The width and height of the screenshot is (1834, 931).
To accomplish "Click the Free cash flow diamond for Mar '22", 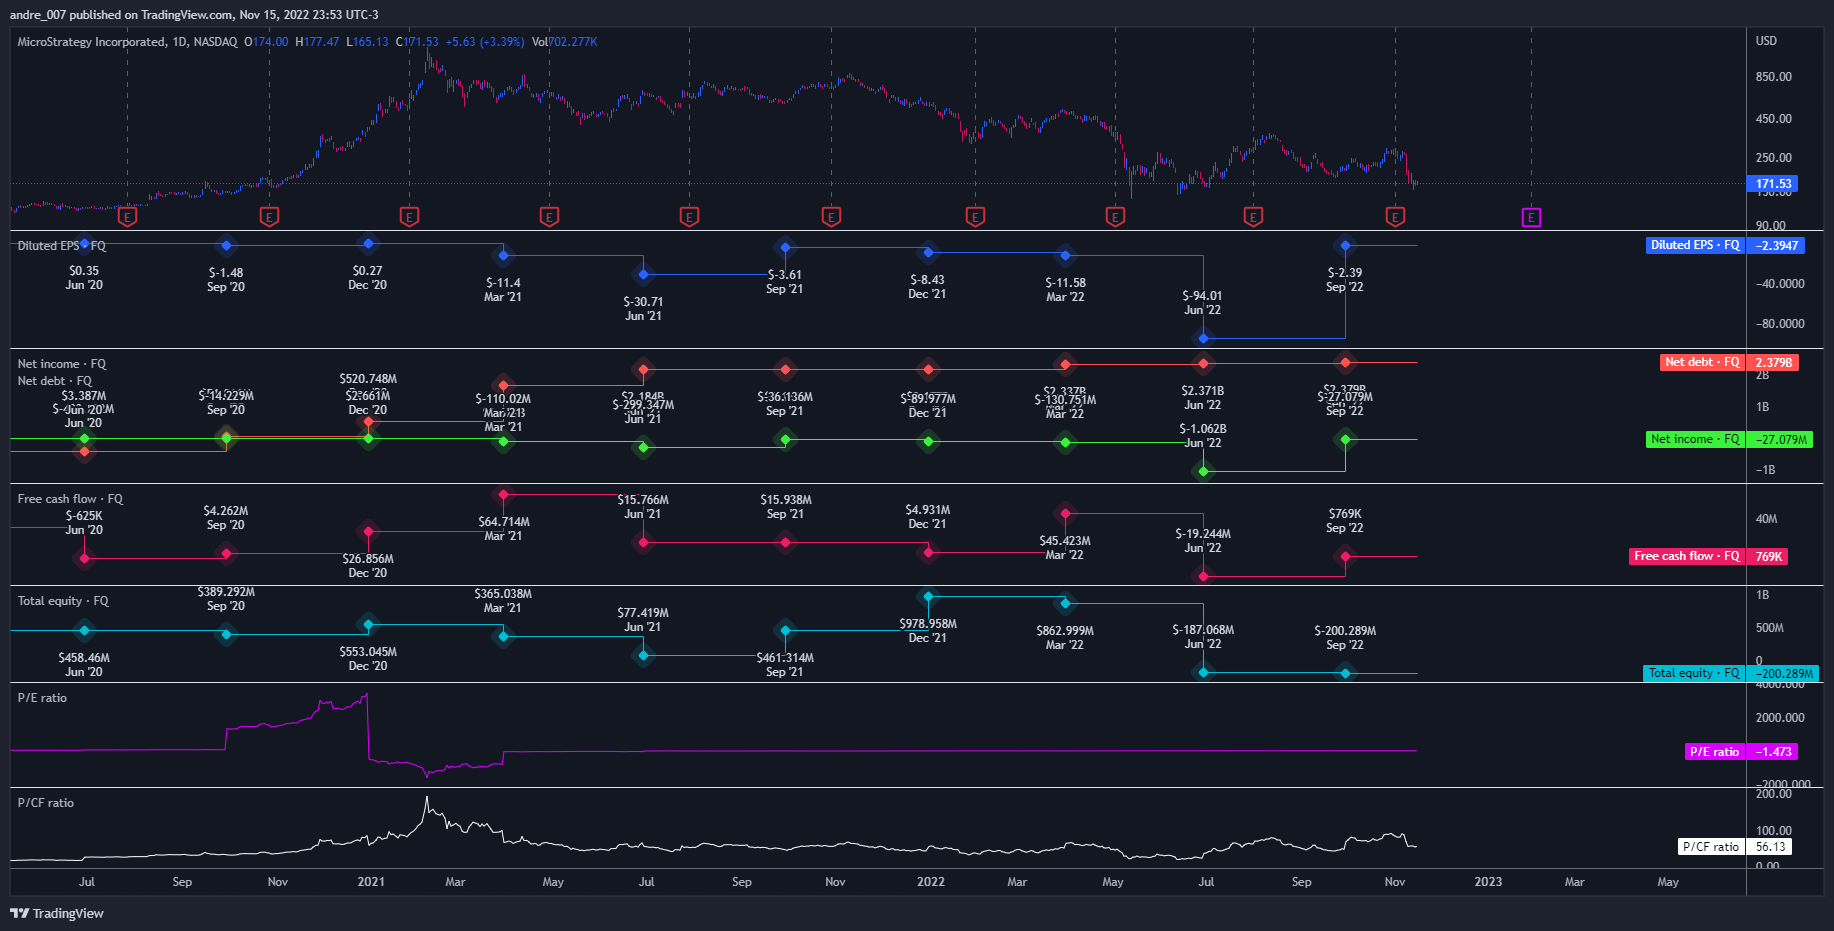I will pyautogui.click(x=1065, y=514).
